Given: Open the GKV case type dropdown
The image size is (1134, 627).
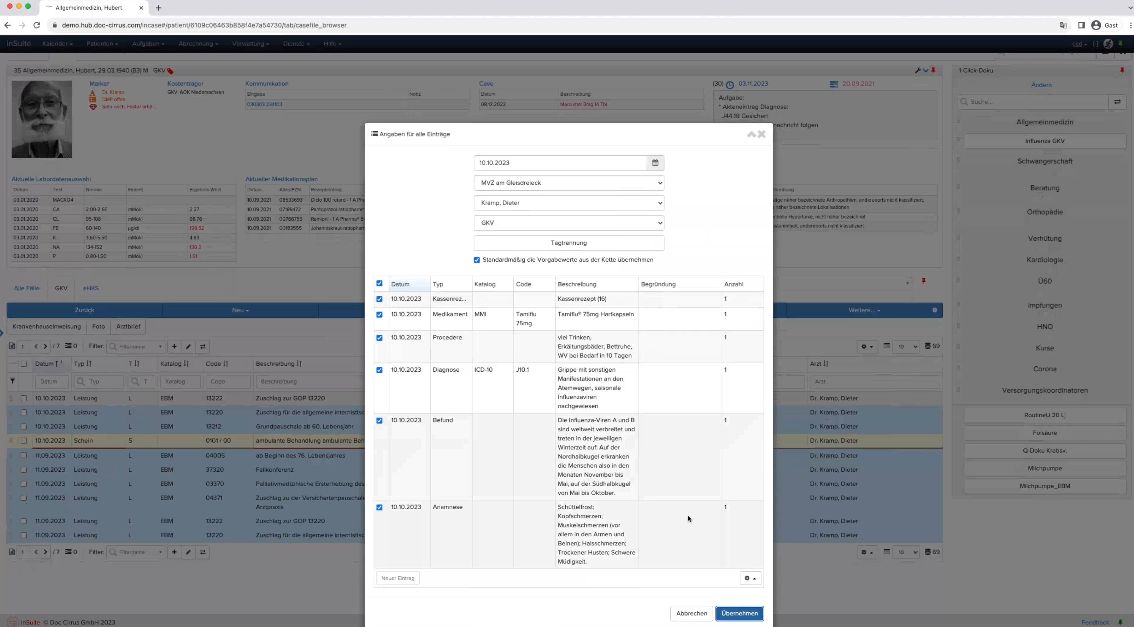Looking at the screenshot, I should [x=569, y=223].
